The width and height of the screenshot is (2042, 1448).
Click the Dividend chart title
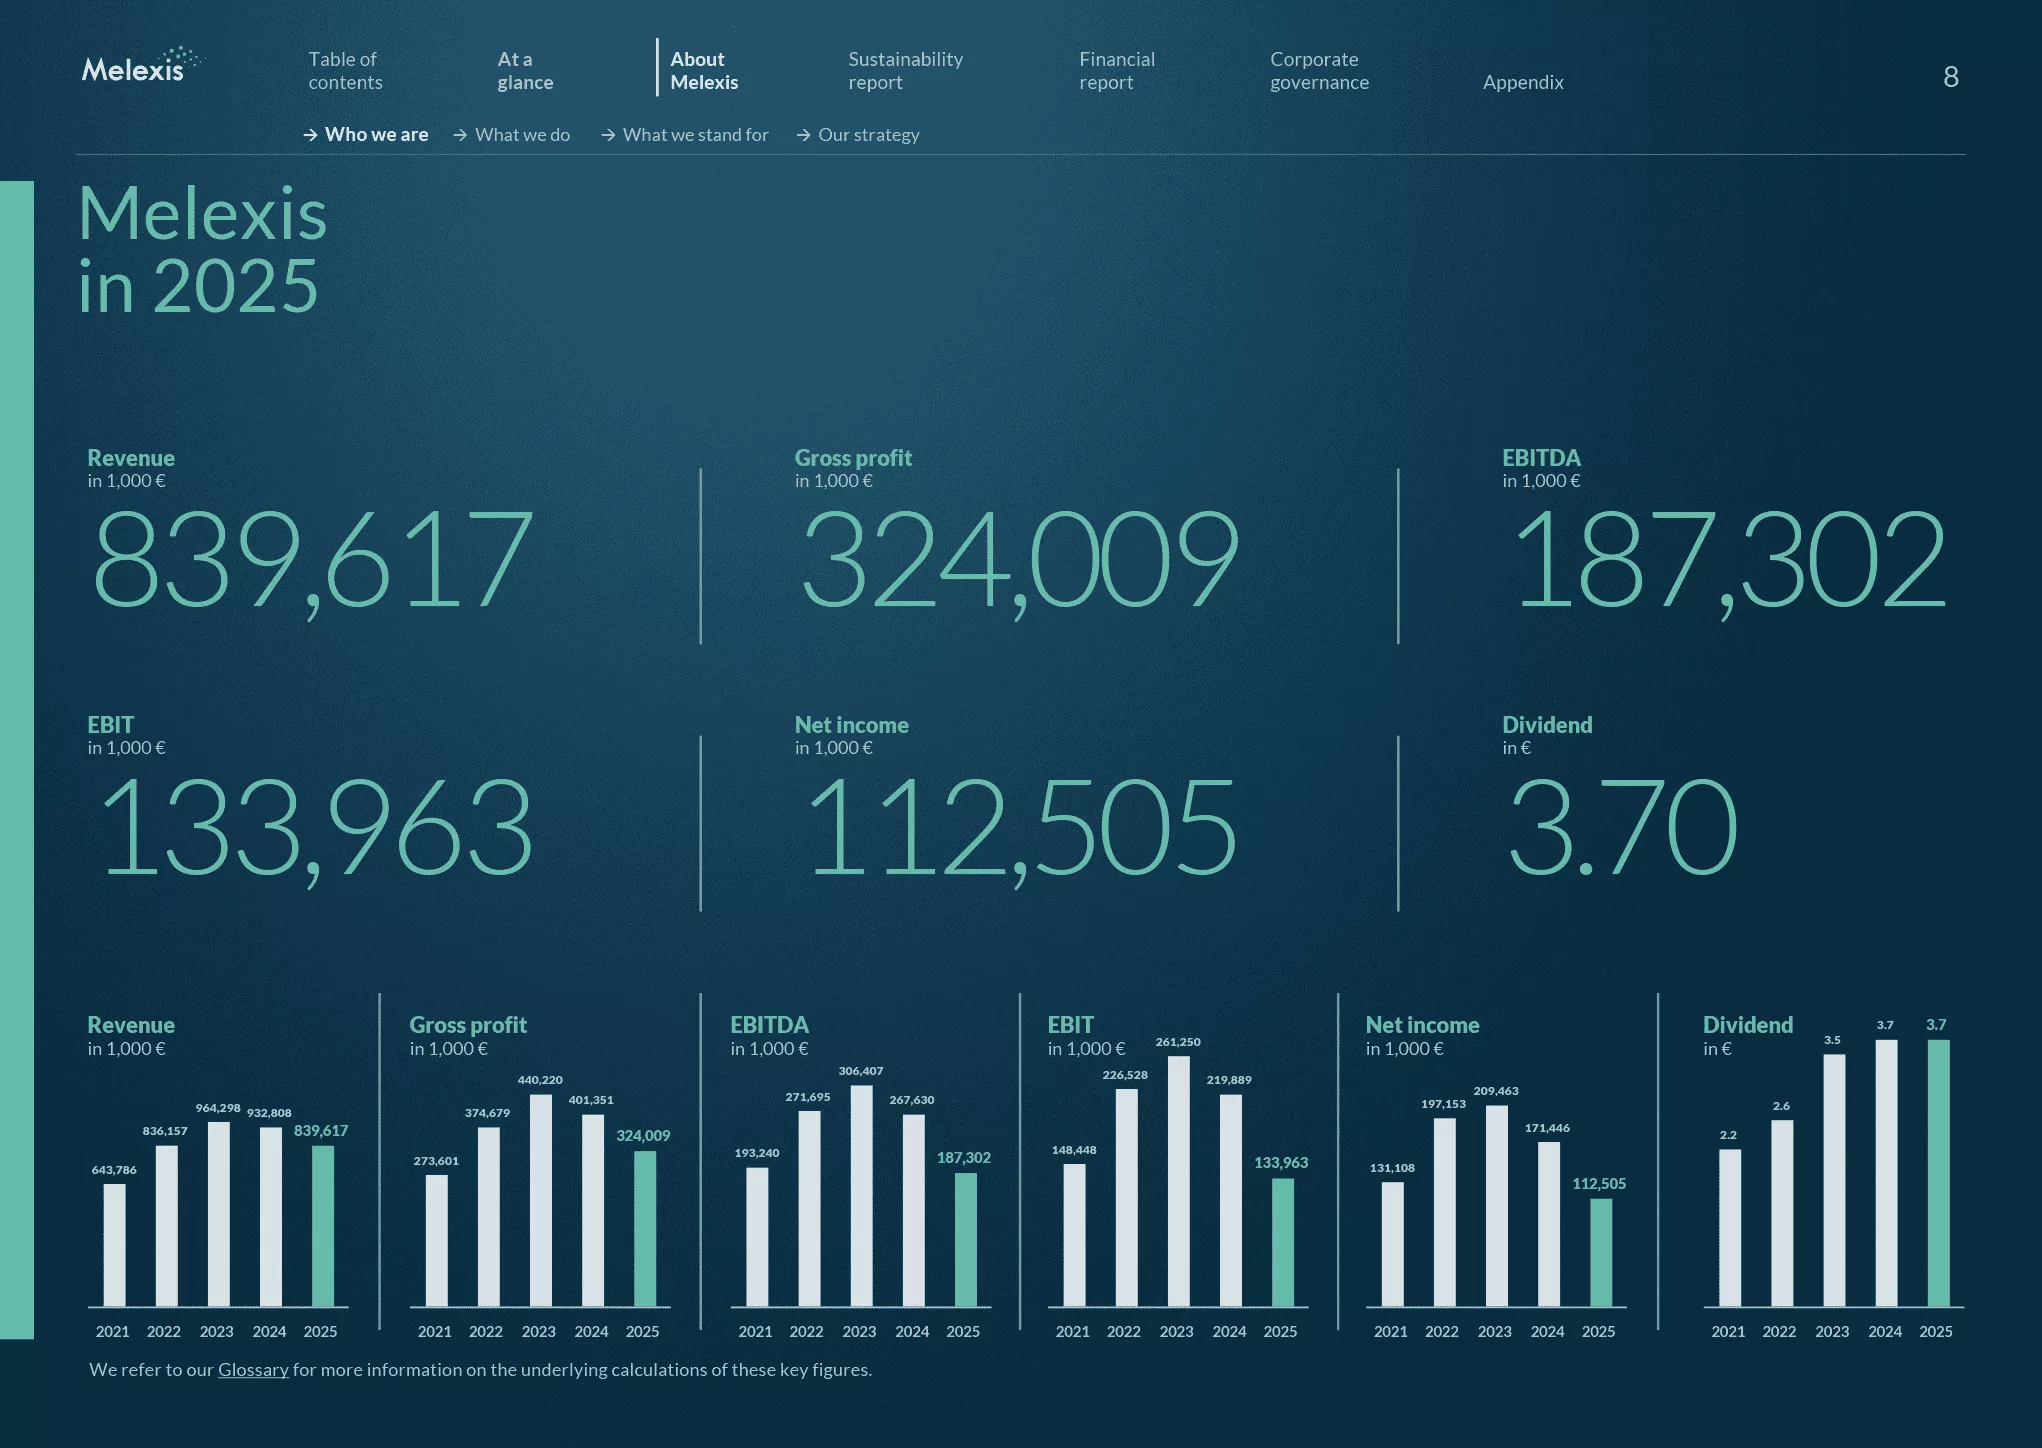click(x=1748, y=1025)
